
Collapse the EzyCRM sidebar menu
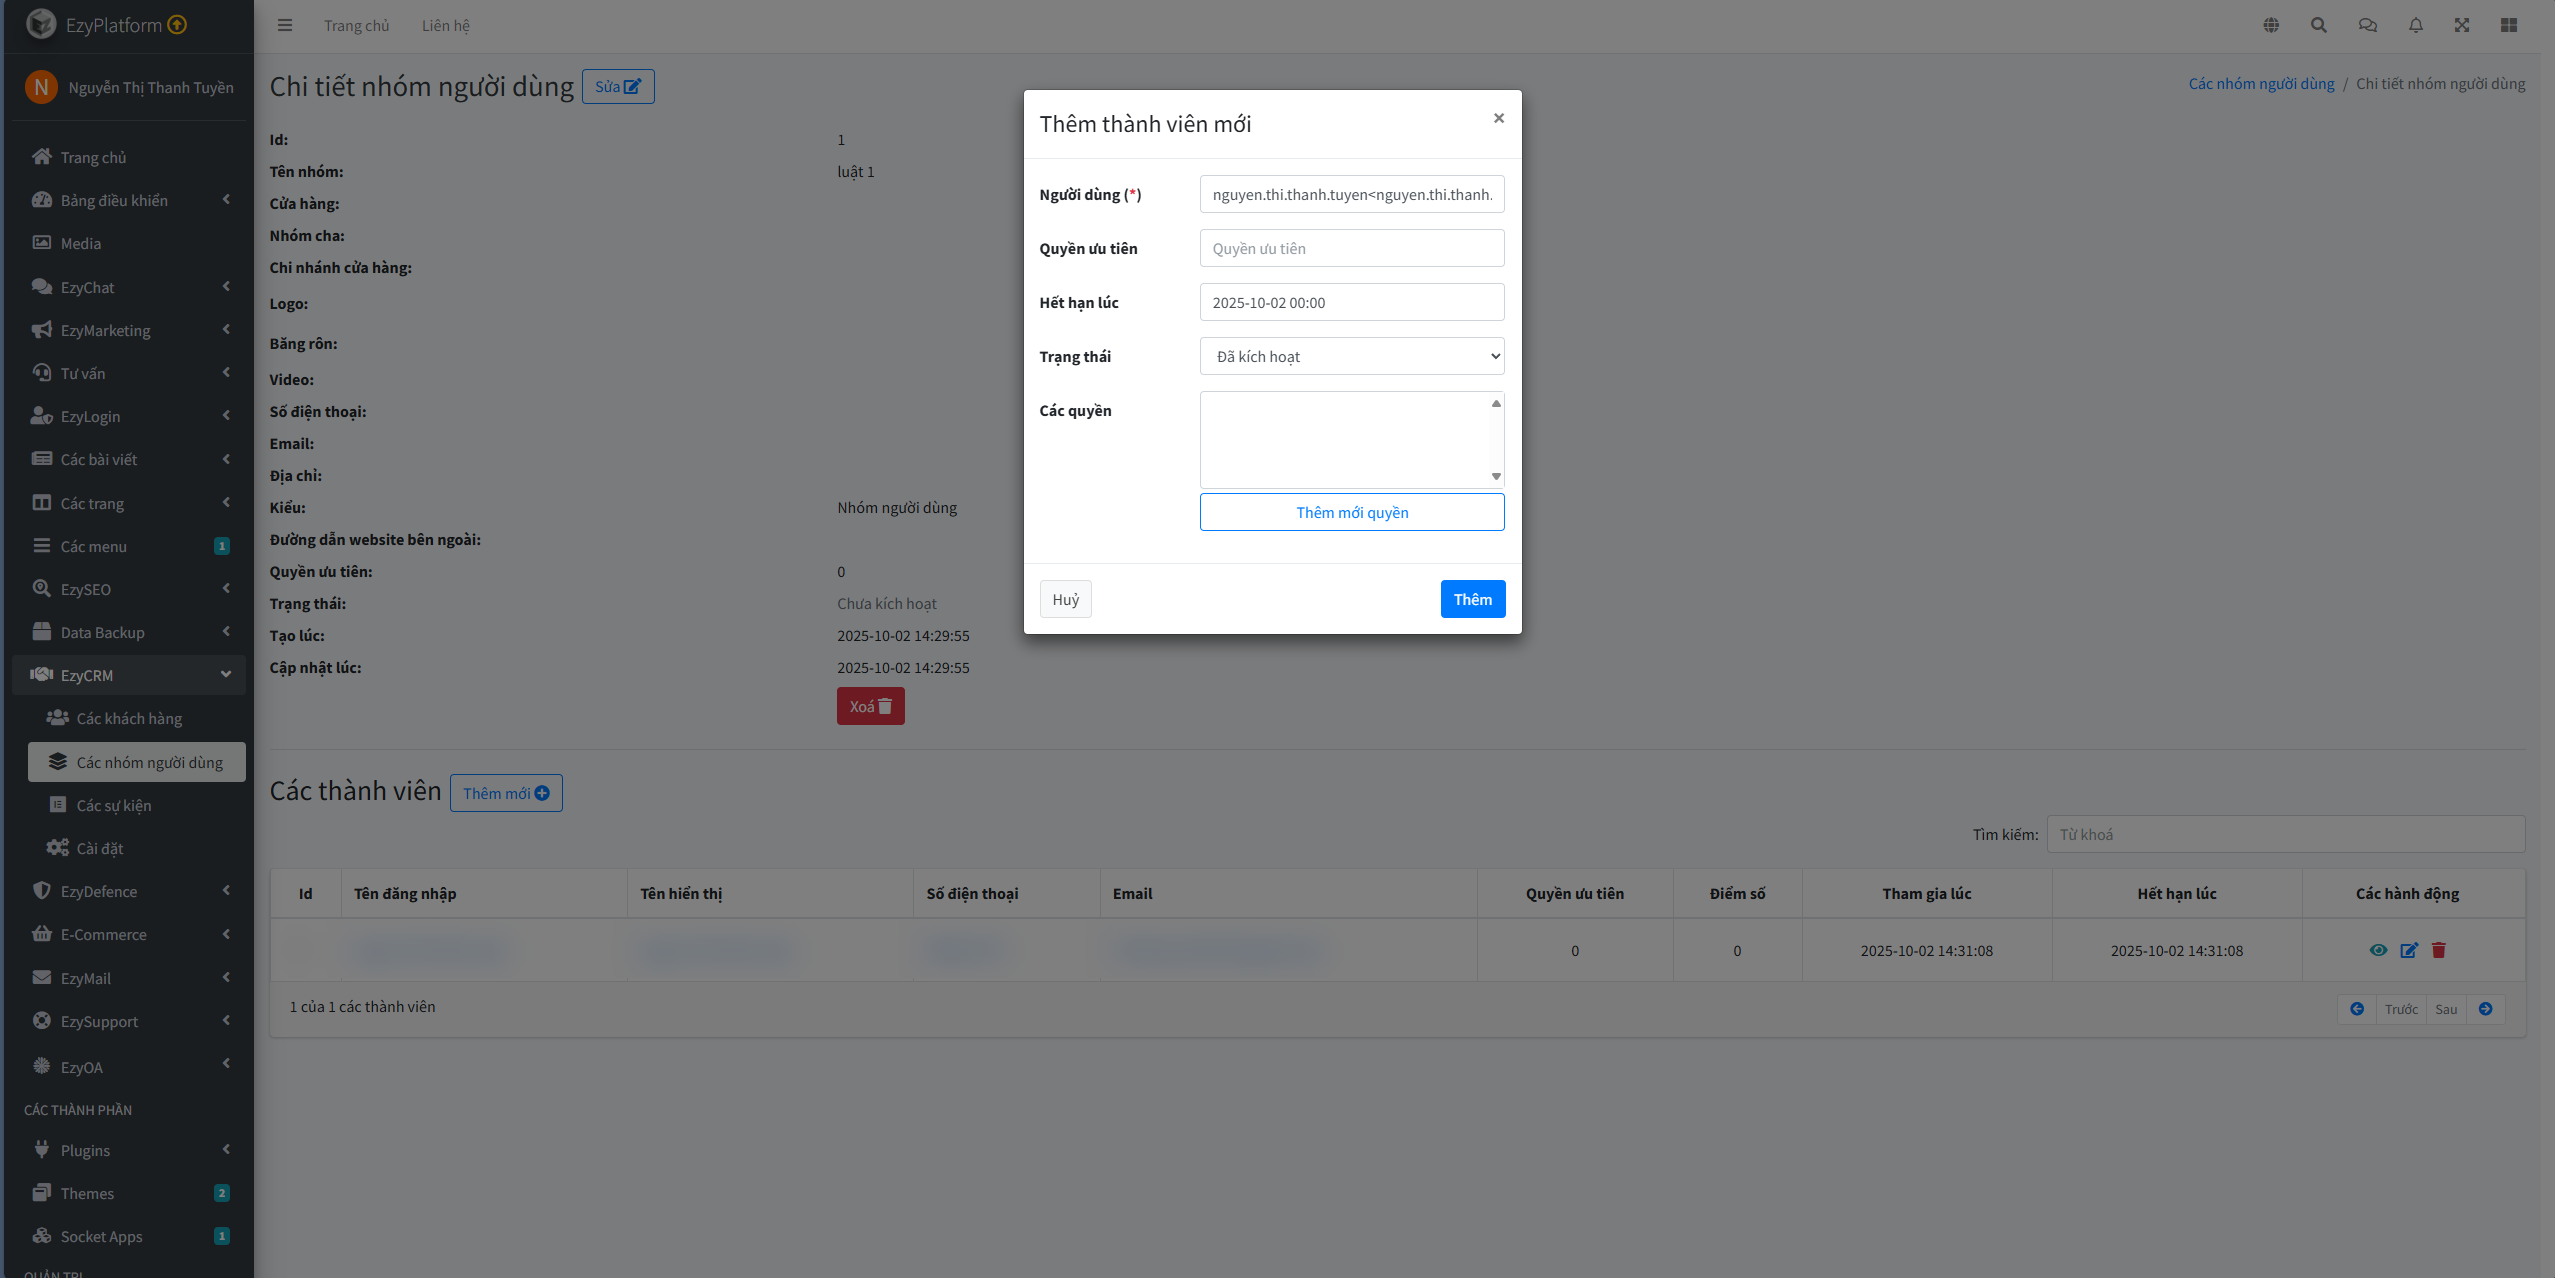tap(130, 675)
